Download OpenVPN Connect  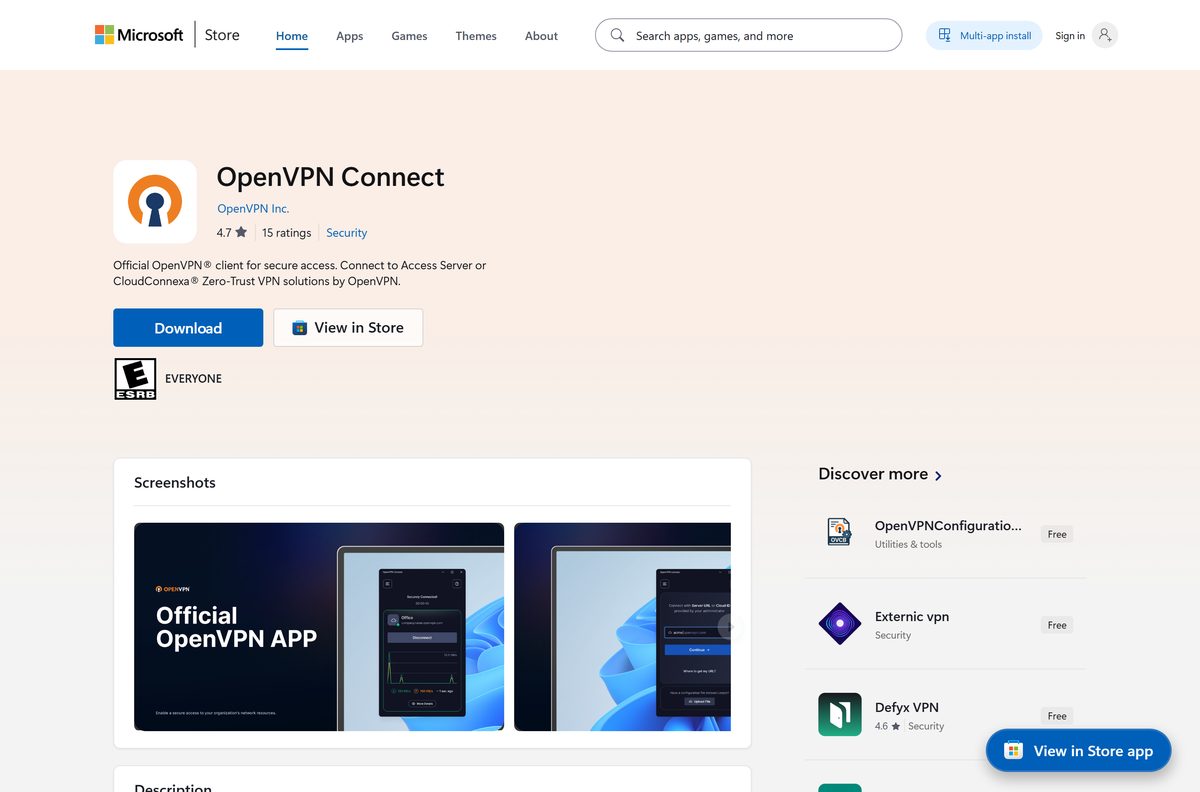[188, 328]
